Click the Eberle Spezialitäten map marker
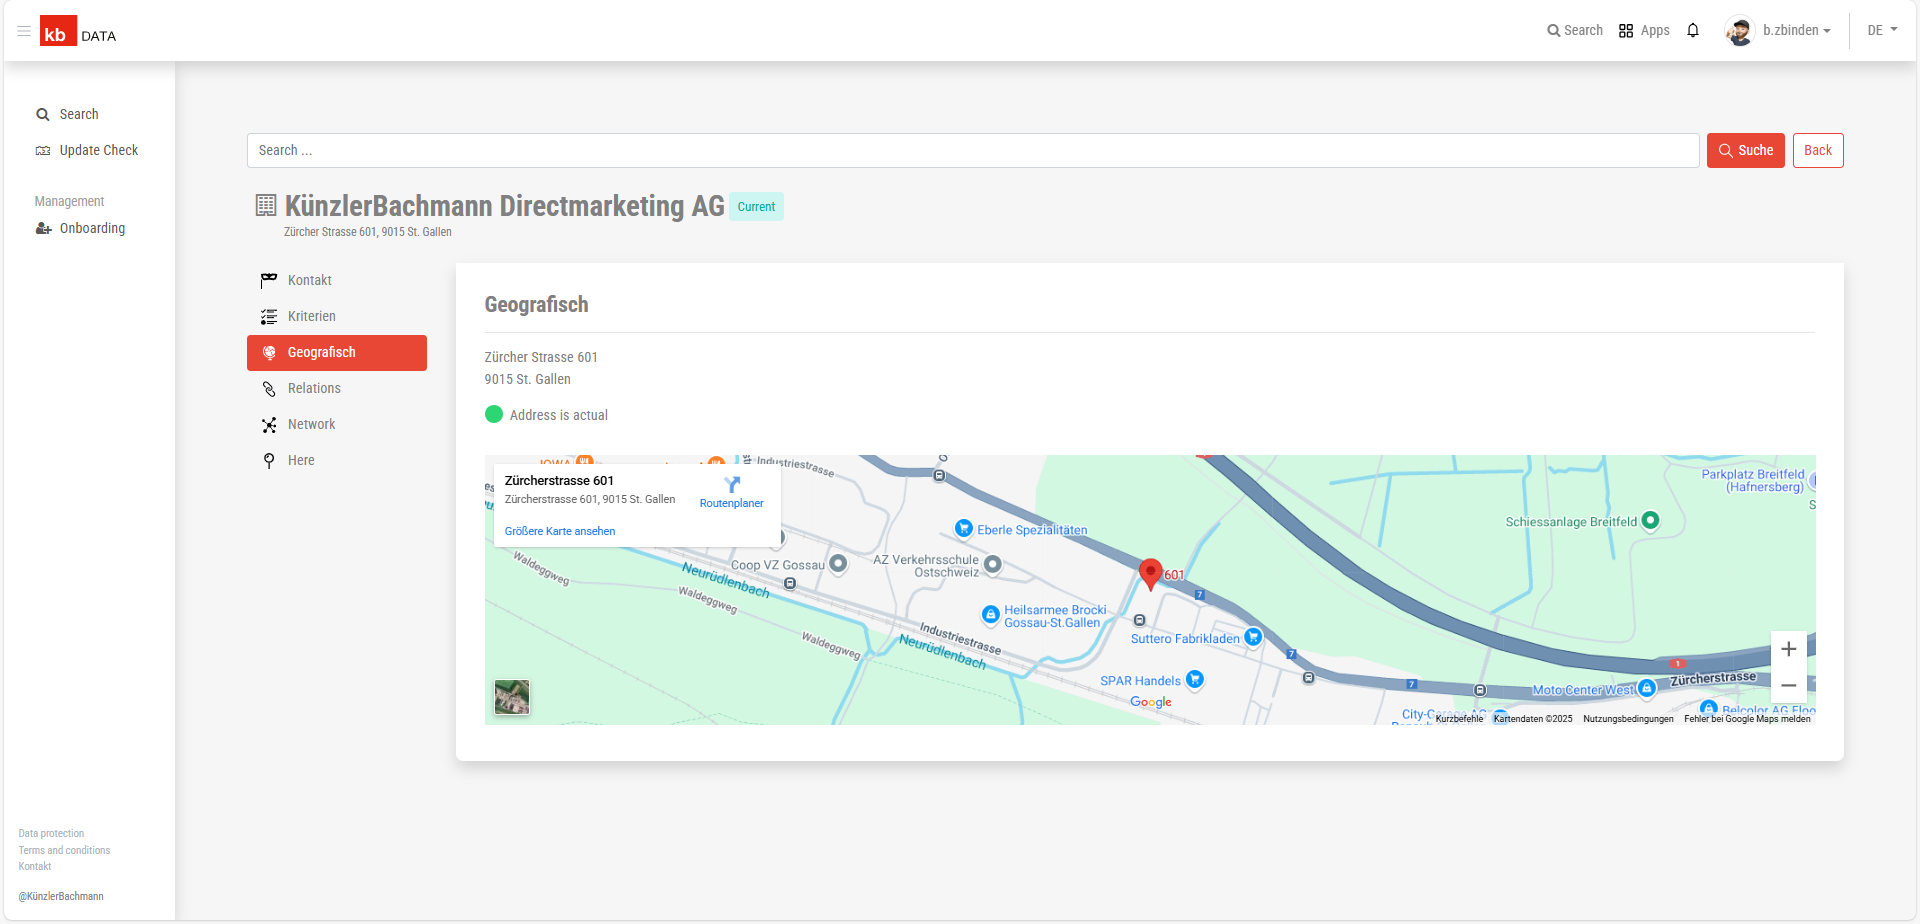The height and width of the screenshot is (924, 1920). [964, 528]
